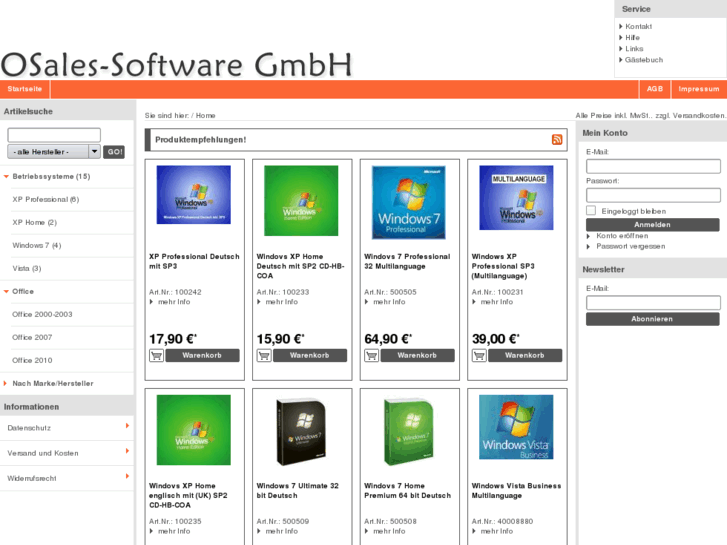Viewport: 727px width, 545px height.
Task: Open the Konto eröffnen link
Action: 622,236
